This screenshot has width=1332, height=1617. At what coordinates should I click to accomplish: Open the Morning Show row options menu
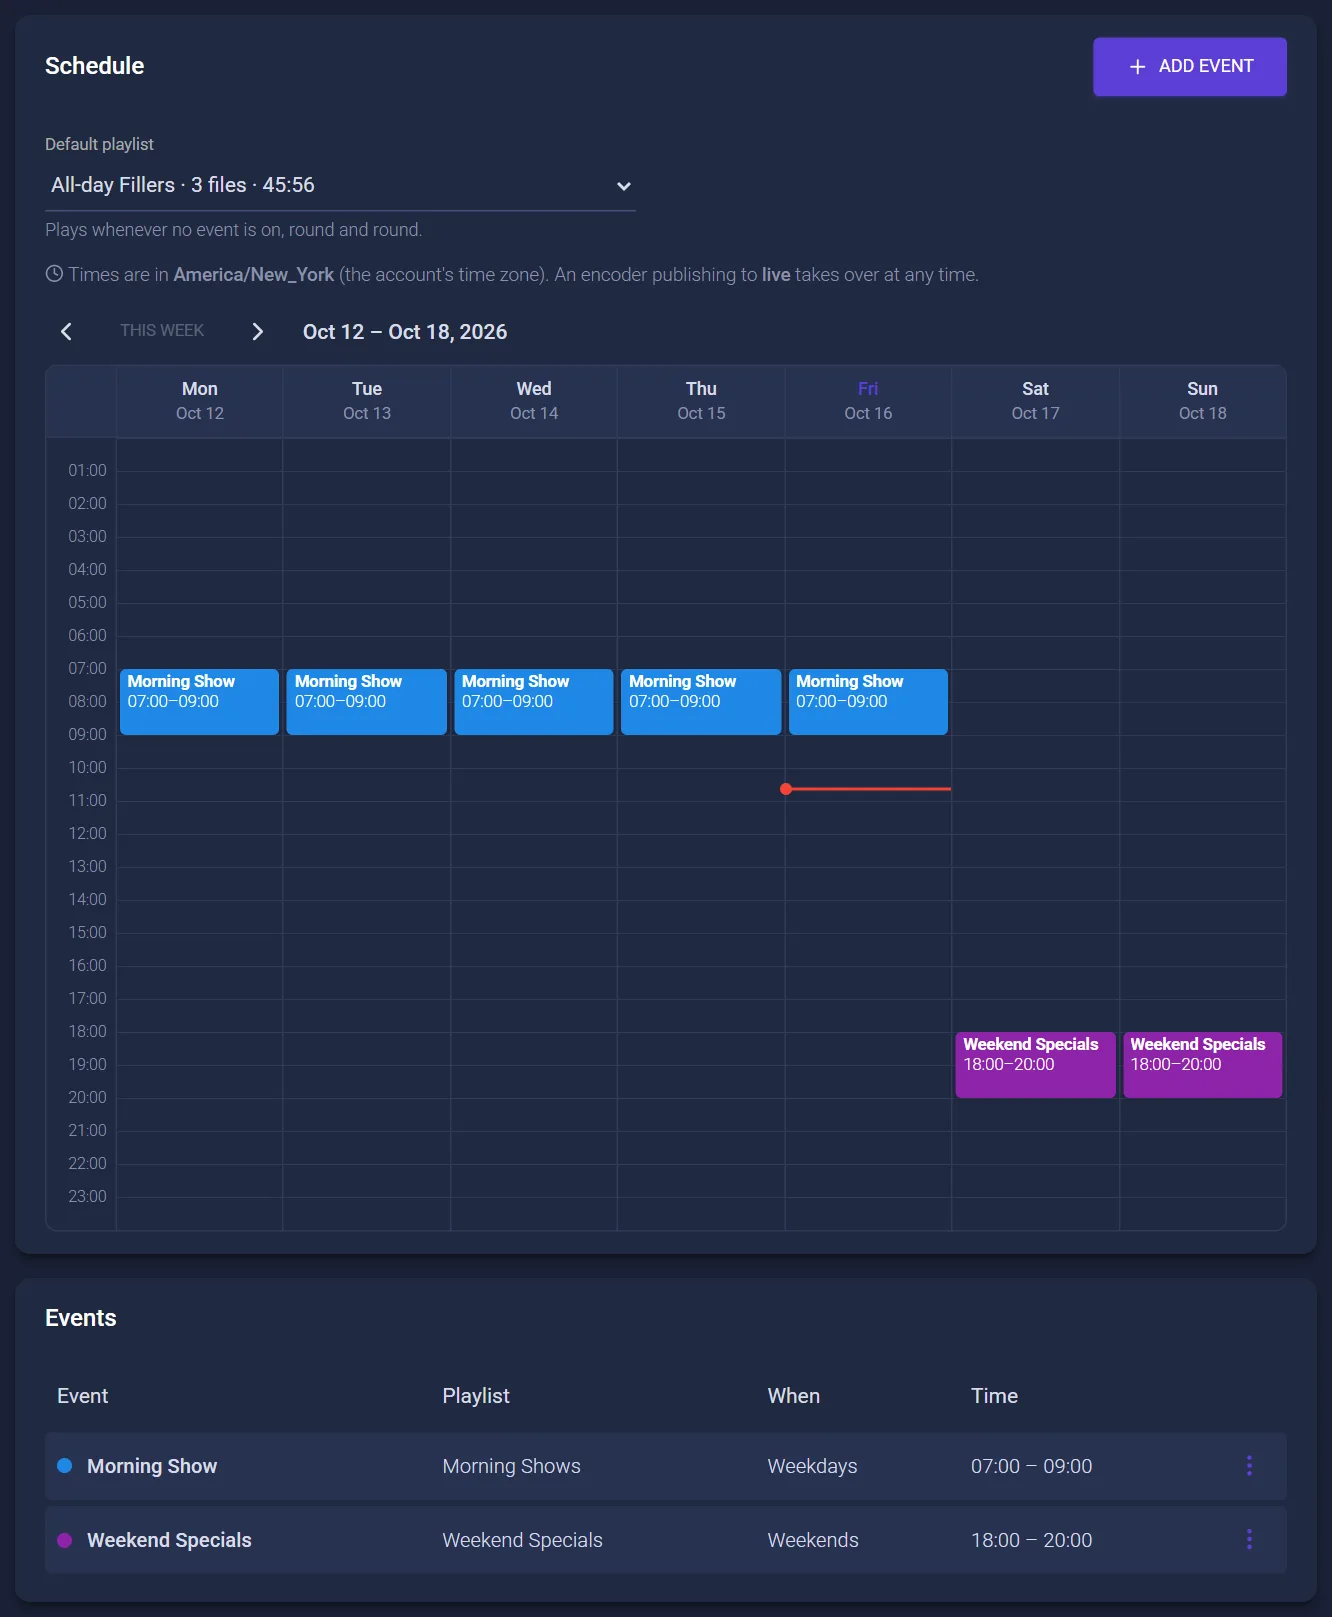(x=1249, y=1466)
